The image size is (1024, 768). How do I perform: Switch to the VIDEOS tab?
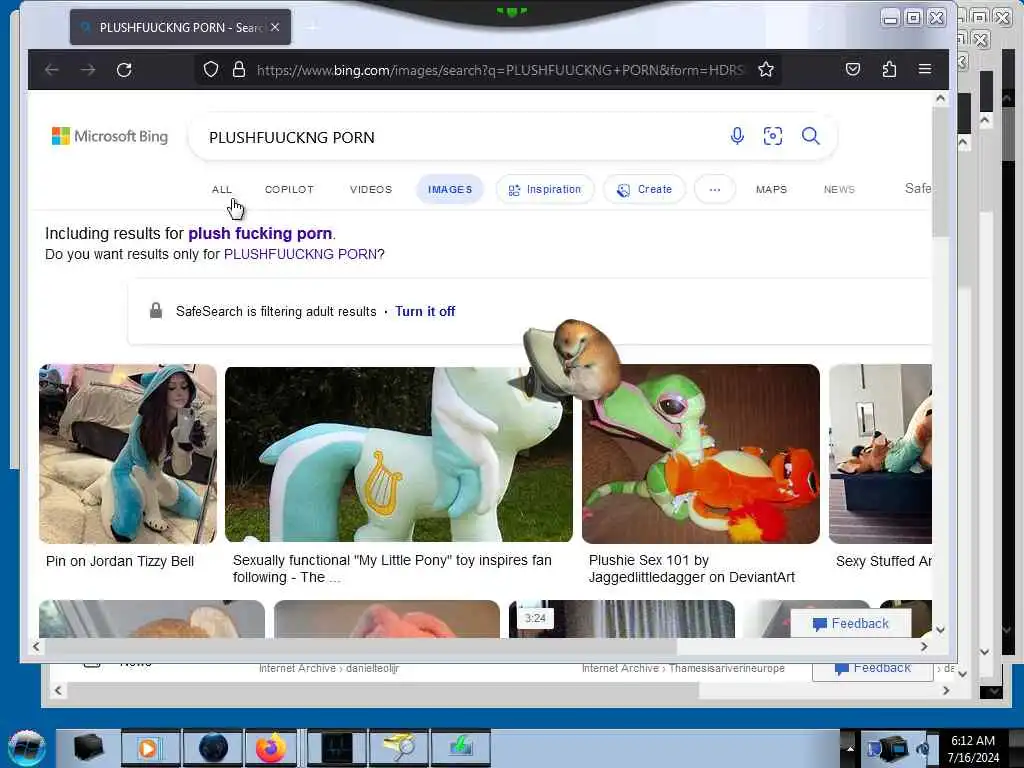pyautogui.click(x=371, y=189)
